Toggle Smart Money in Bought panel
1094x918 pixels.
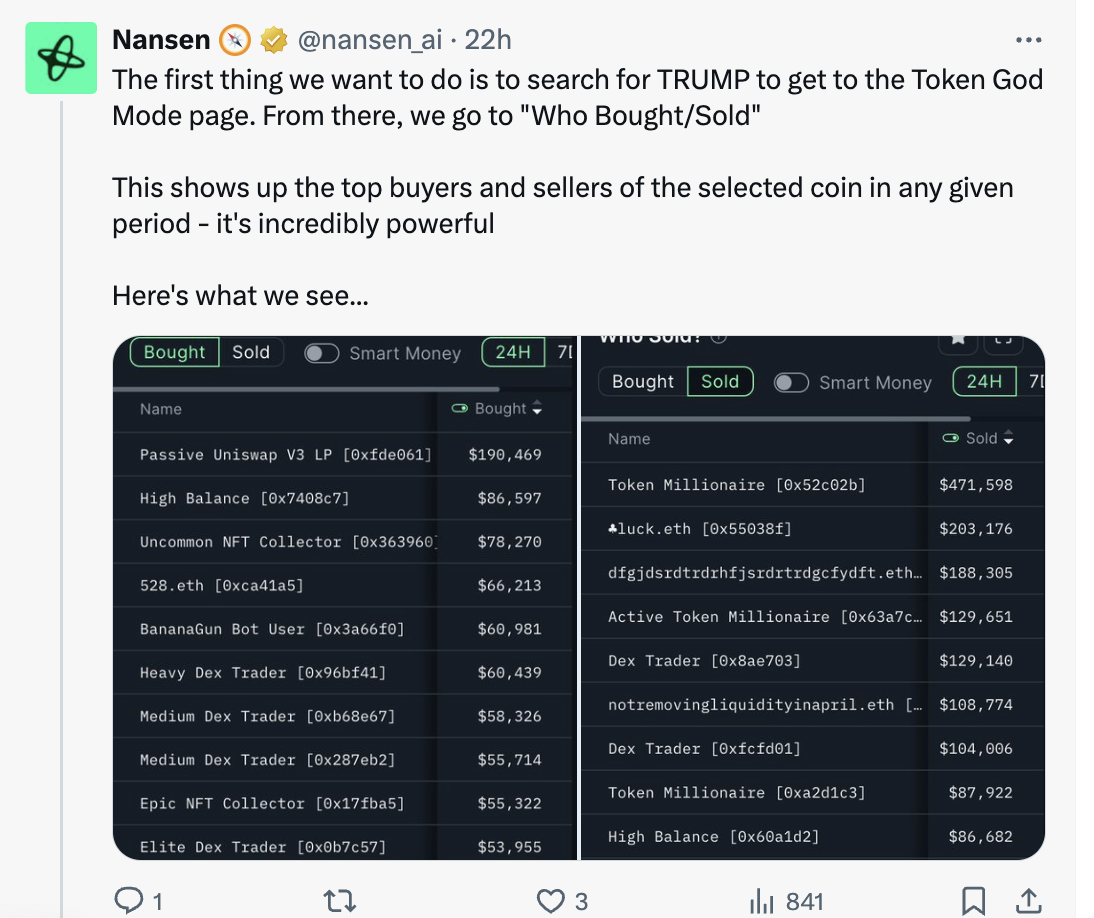322,353
